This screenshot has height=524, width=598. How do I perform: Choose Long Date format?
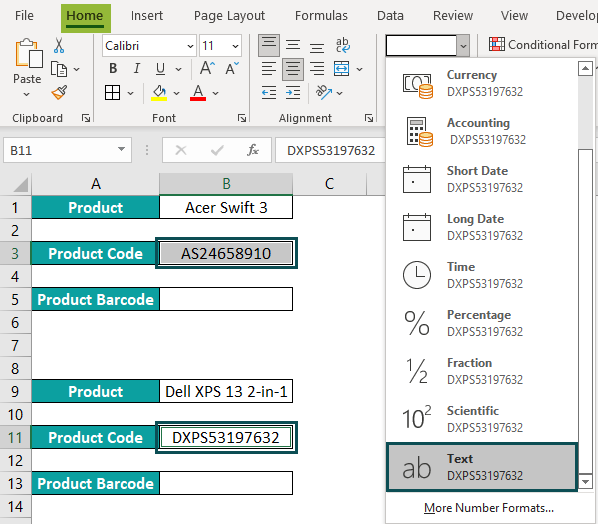(482, 228)
